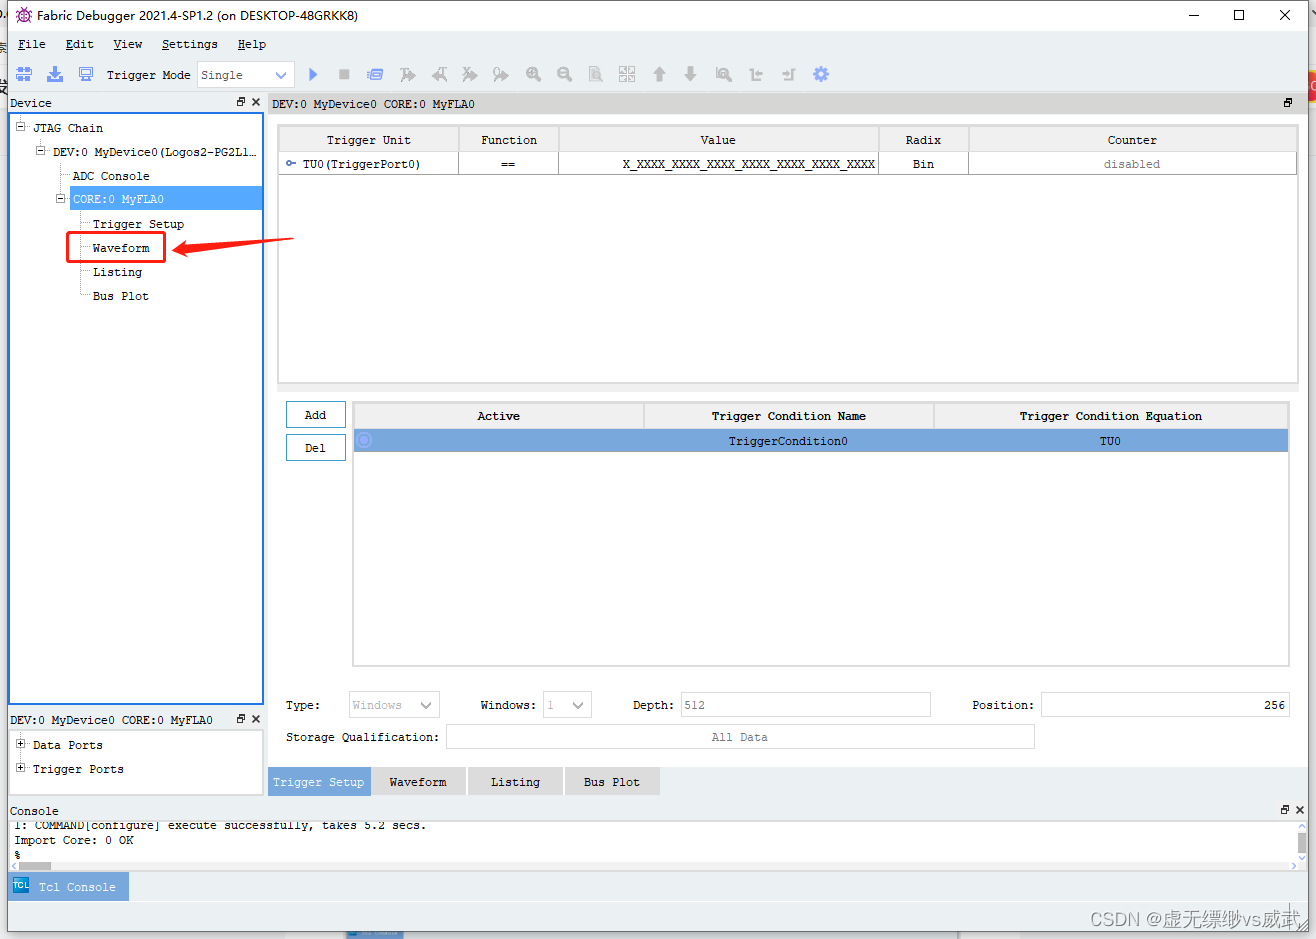
Task: Collapse the JTAG Chain tree node
Action: (x=20, y=128)
